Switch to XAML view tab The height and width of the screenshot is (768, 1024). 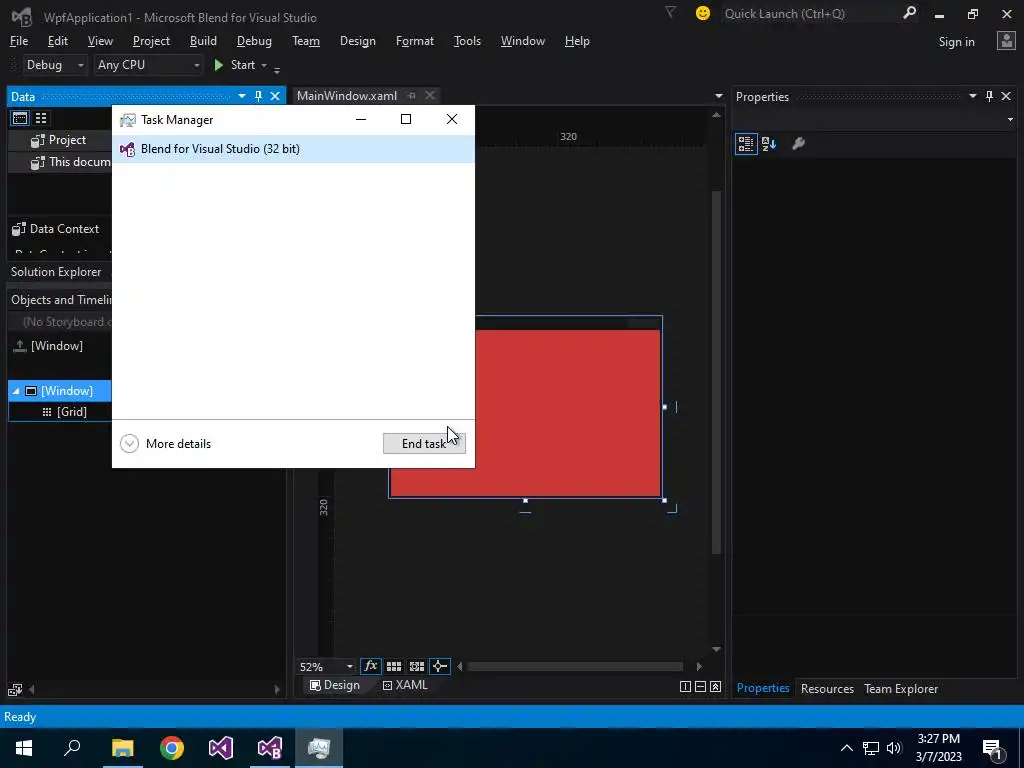click(x=405, y=685)
